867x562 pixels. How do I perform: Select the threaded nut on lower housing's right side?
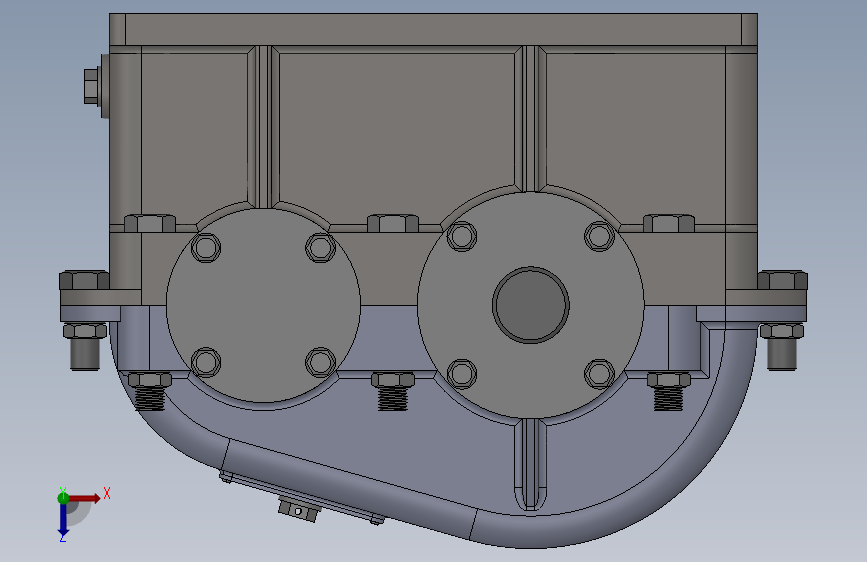(x=669, y=380)
